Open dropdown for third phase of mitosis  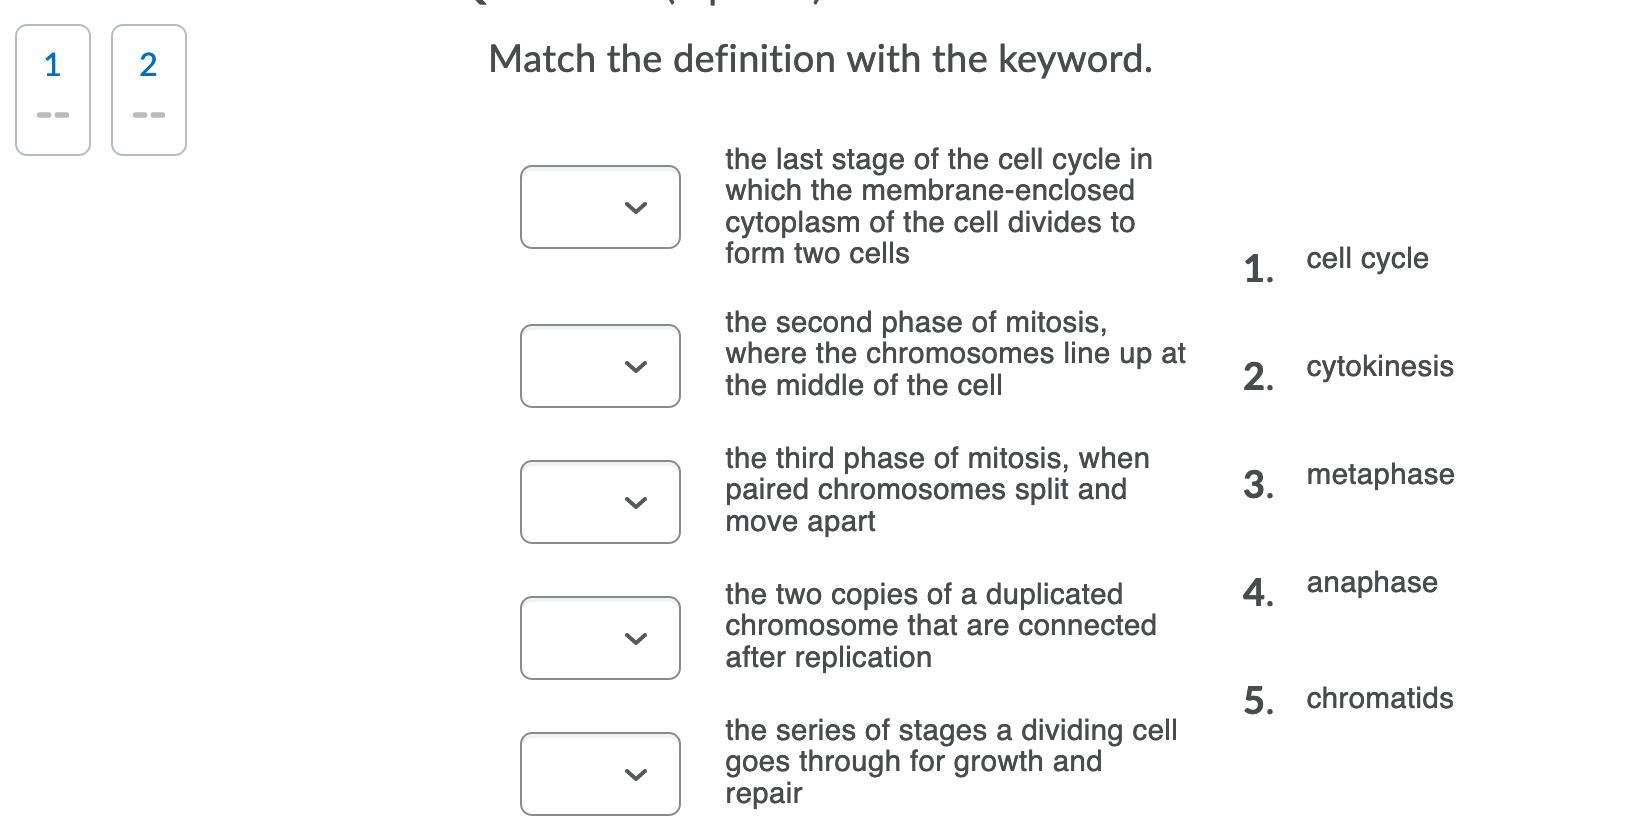coord(600,502)
